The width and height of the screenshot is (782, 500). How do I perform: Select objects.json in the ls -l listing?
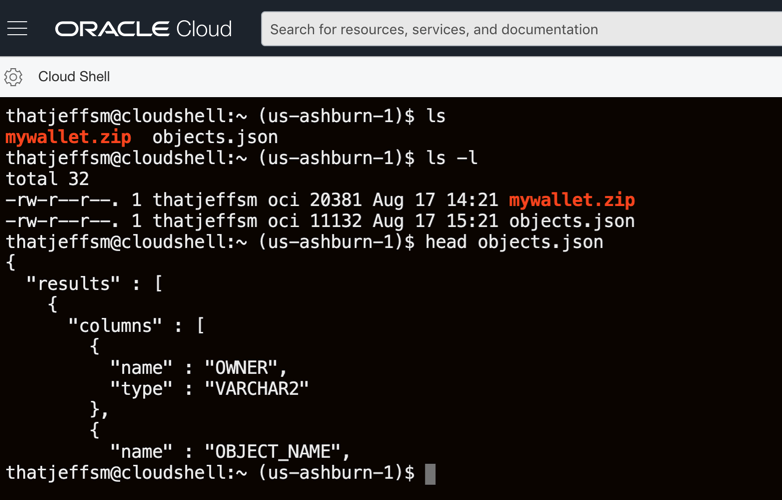tap(572, 221)
